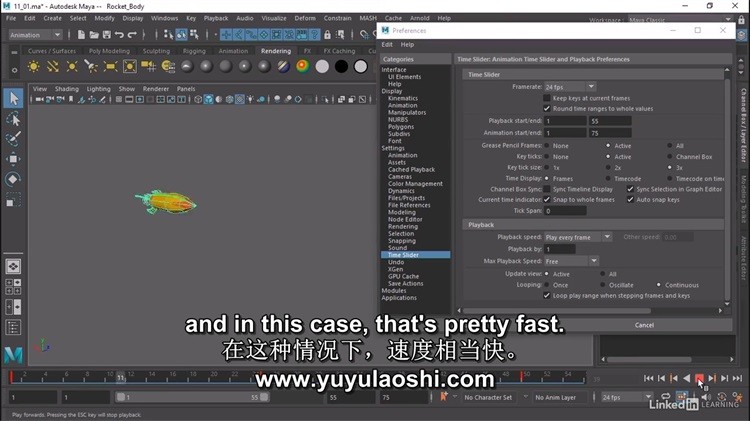
Task: Select the Rotate tool in toolbox
Action: [x=13, y=179]
